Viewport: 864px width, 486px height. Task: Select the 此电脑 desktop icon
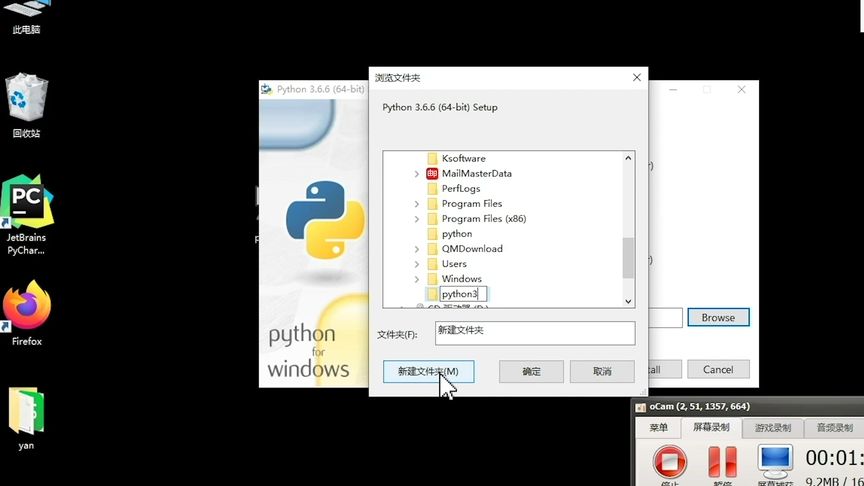click(26, 17)
